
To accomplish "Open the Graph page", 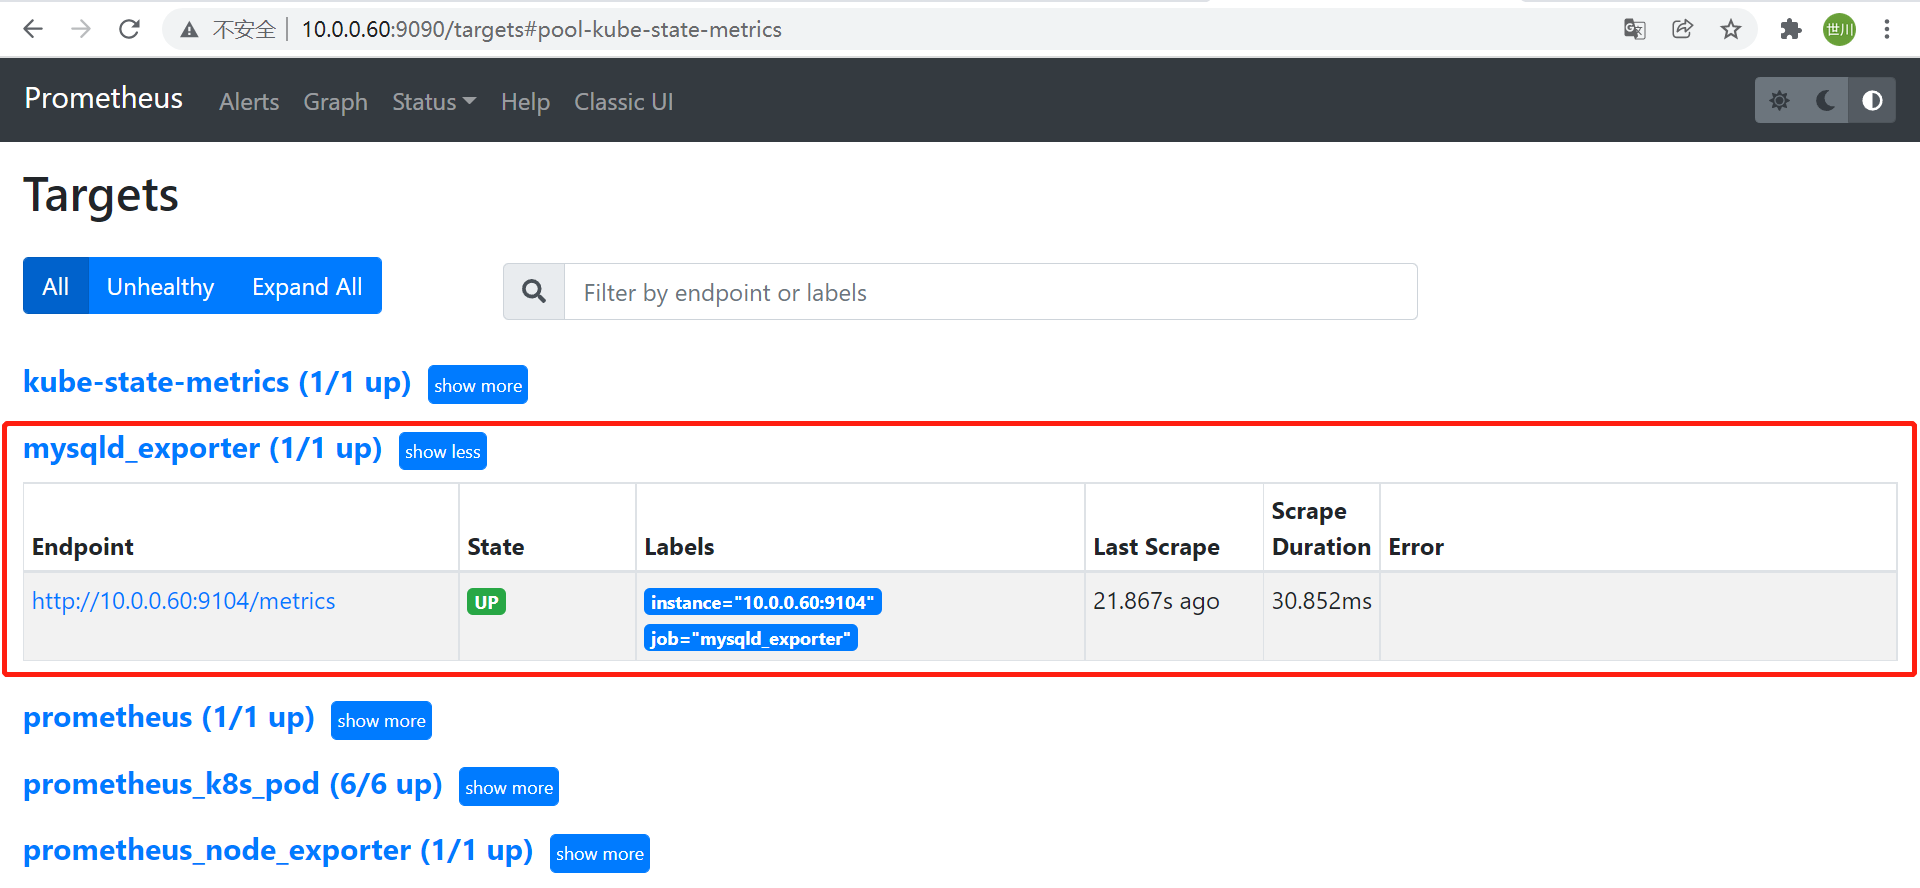I will point(335,102).
